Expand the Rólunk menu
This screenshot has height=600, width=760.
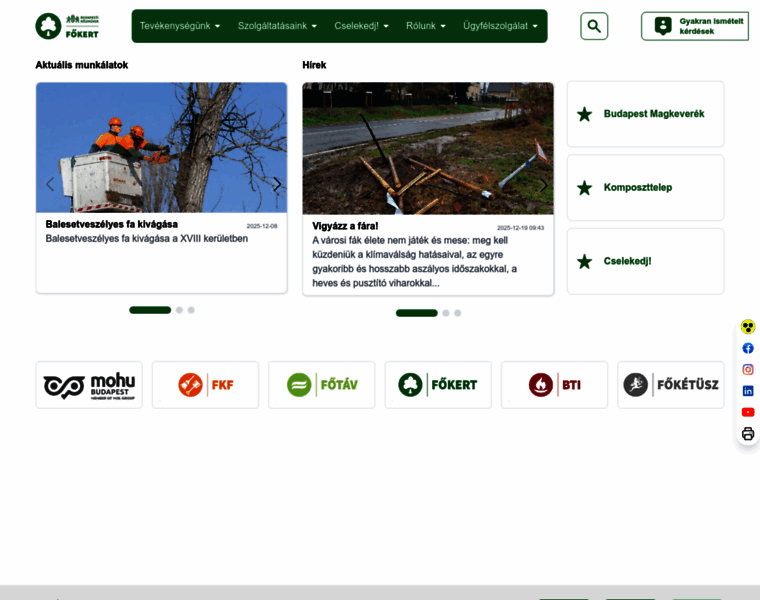426,26
